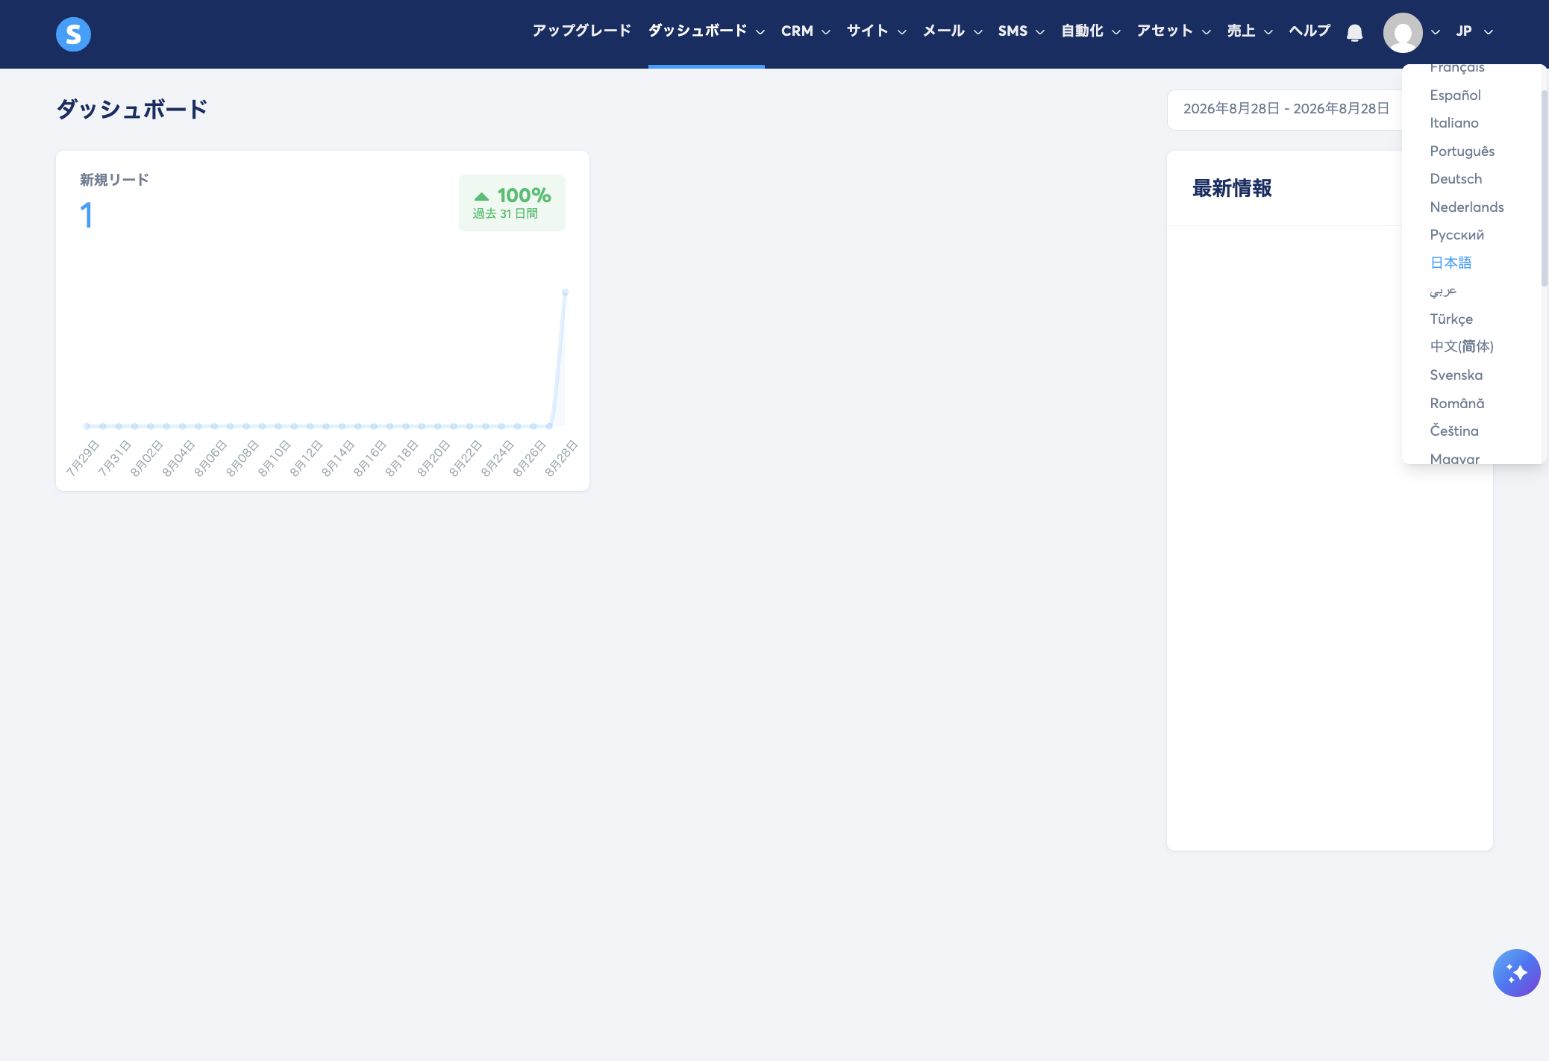Viewport: 1549px width, 1061px height.
Task: Click the 新規リード card label
Action: 114,180
